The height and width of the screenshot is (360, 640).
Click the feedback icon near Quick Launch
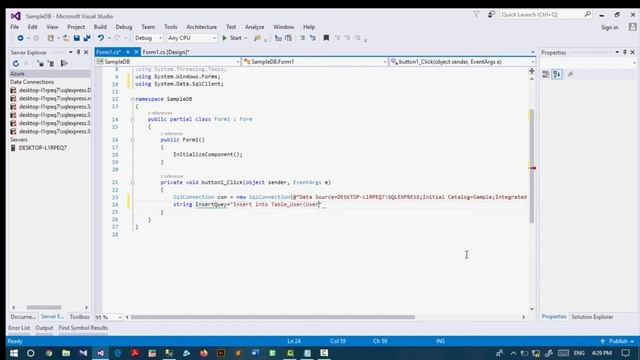coord(491,15)
